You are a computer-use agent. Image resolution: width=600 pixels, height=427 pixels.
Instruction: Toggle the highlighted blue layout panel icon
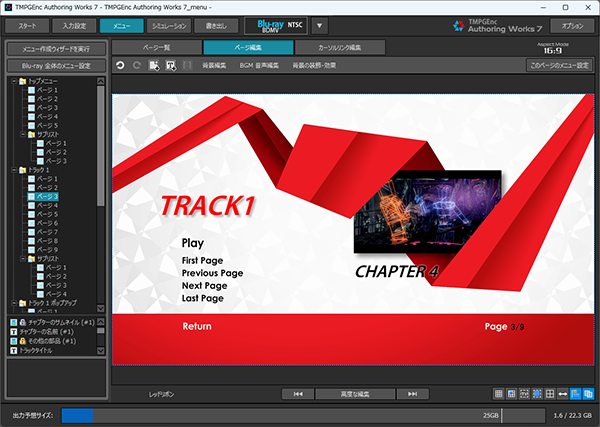pyautogui.click(x=576, y=394)
